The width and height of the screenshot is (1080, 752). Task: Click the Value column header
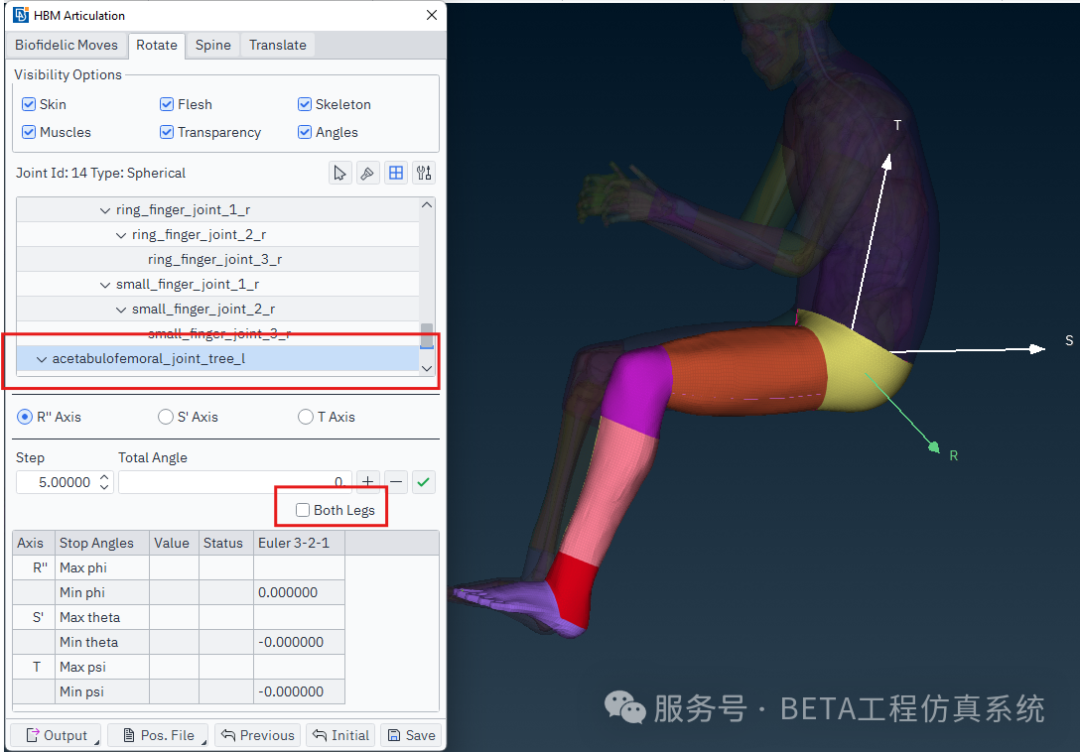[174, 543]
